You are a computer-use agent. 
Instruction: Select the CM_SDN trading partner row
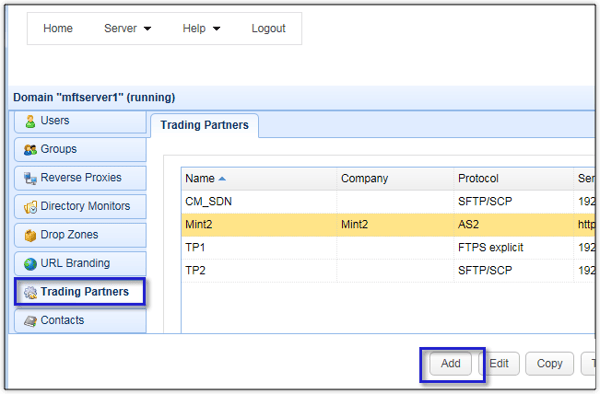[x=388, y=202]
